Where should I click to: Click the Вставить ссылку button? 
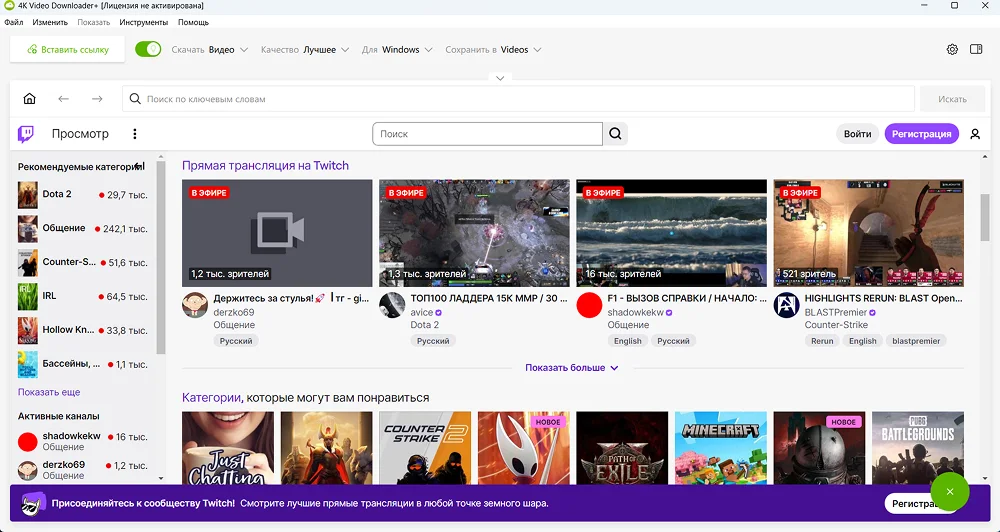tap(67, 49)
